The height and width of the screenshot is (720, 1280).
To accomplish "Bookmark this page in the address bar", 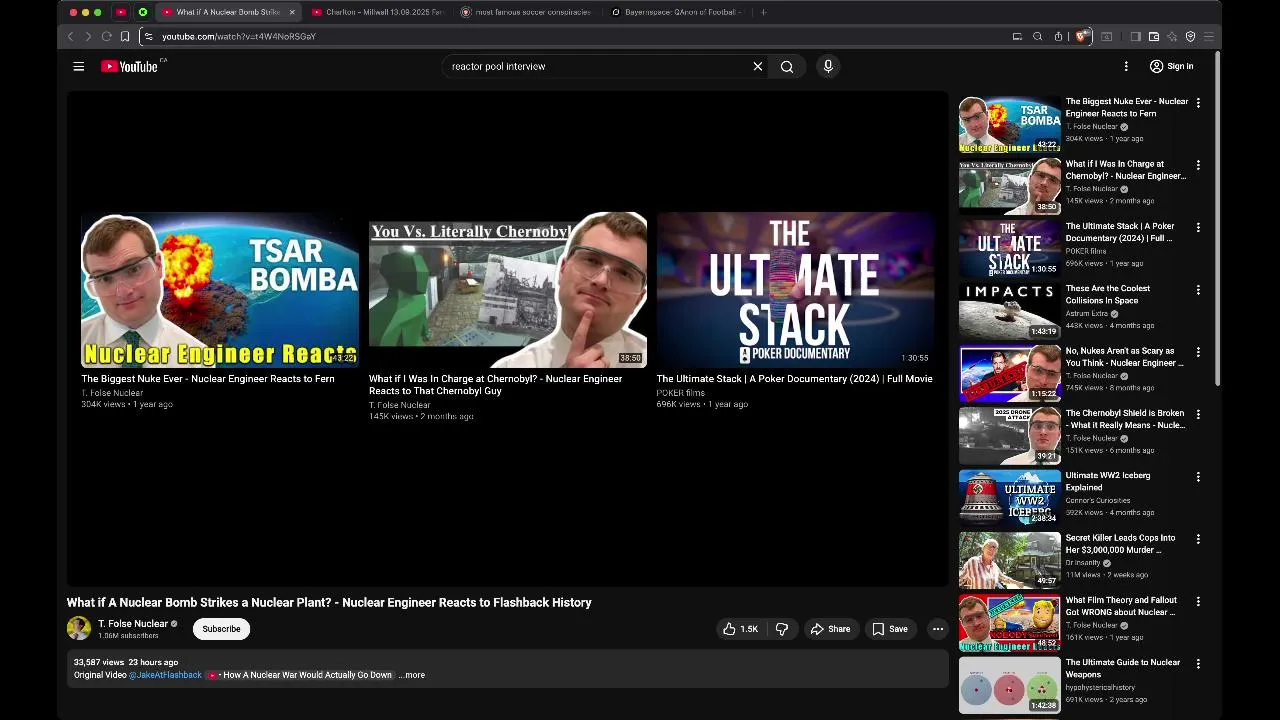I will [125, 36].
